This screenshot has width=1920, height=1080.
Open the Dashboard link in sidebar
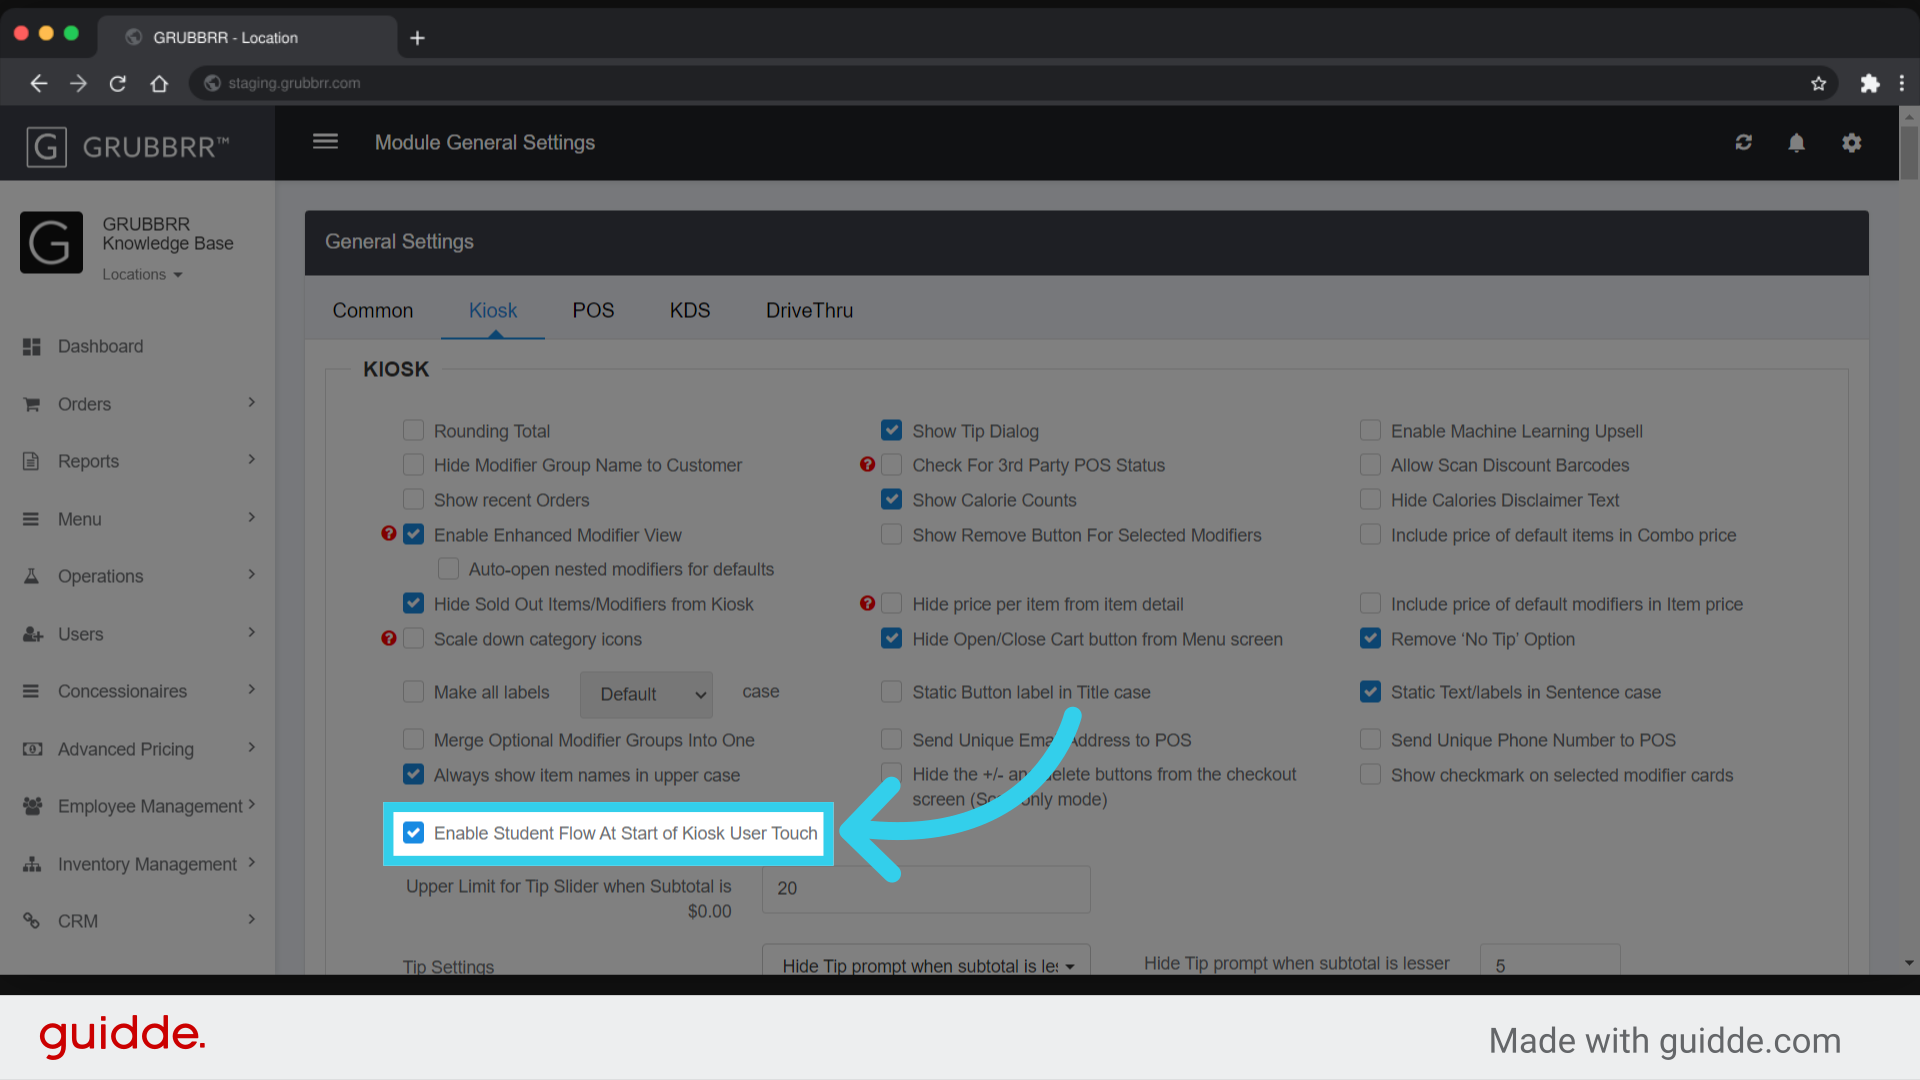[100, 346]
